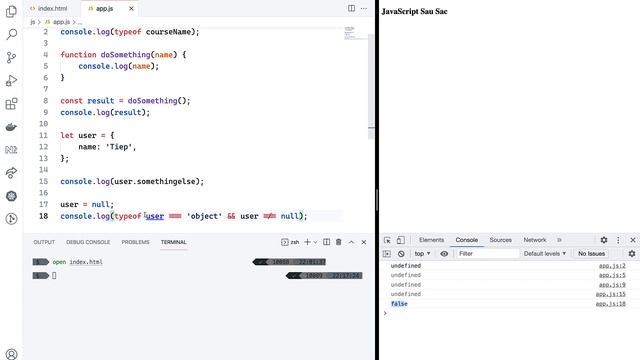The width and height of the screenshot is (640, 360).
Task: Open the DevTools Sources tab
Action: (x=500, y=240)
